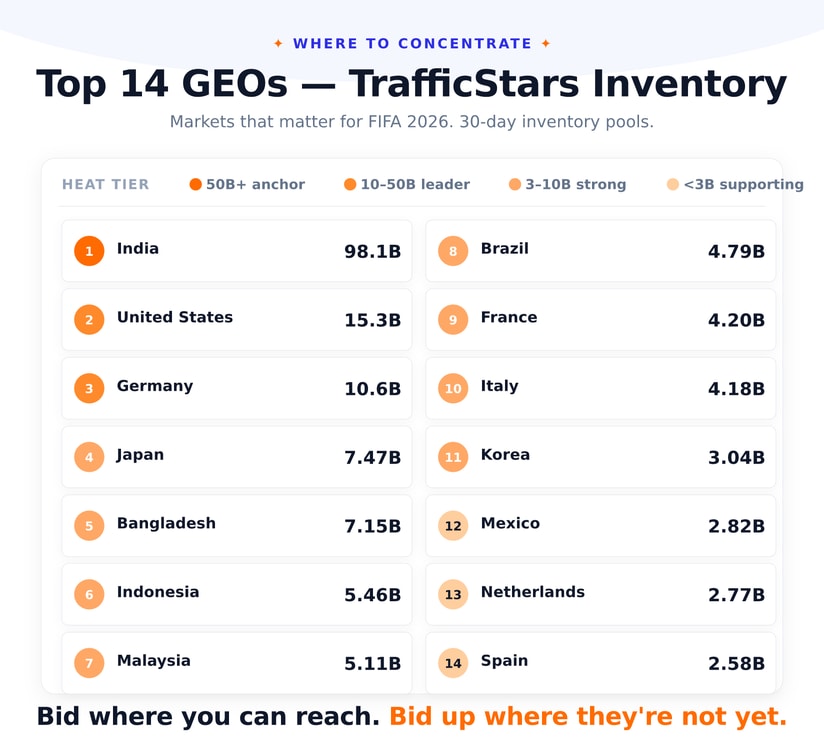Screen dimensions: 824x756
Task: Select the 10–50B leader legend dot
Action: (350, 184)
